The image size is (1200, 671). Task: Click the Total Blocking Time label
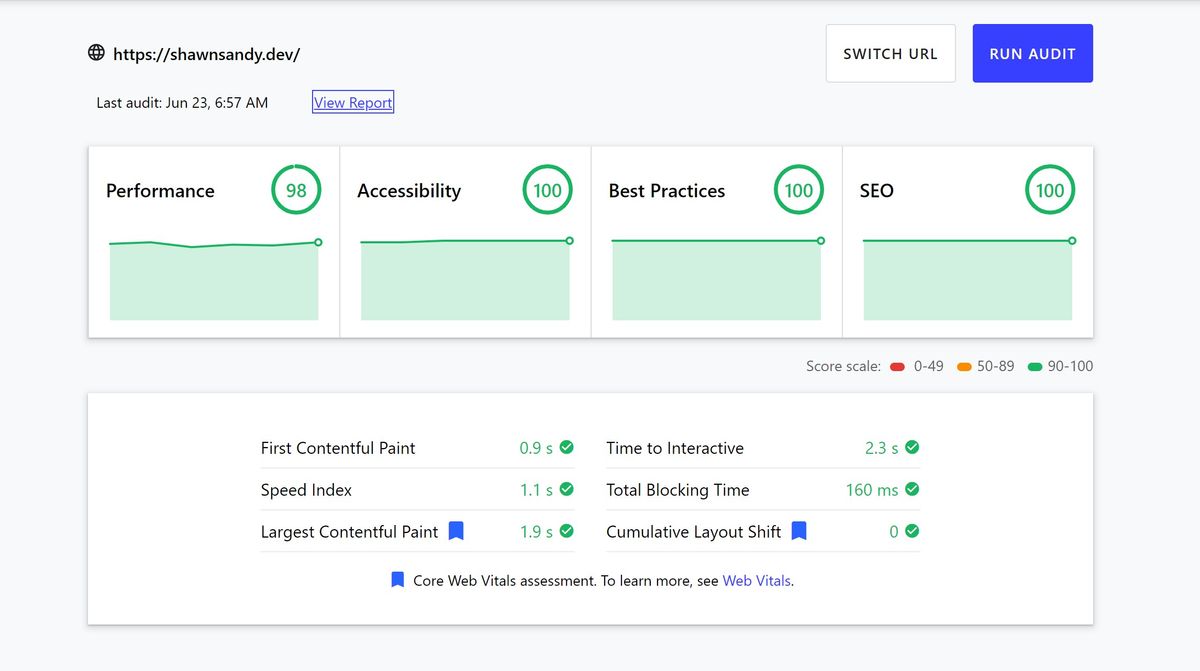(678, 490)
